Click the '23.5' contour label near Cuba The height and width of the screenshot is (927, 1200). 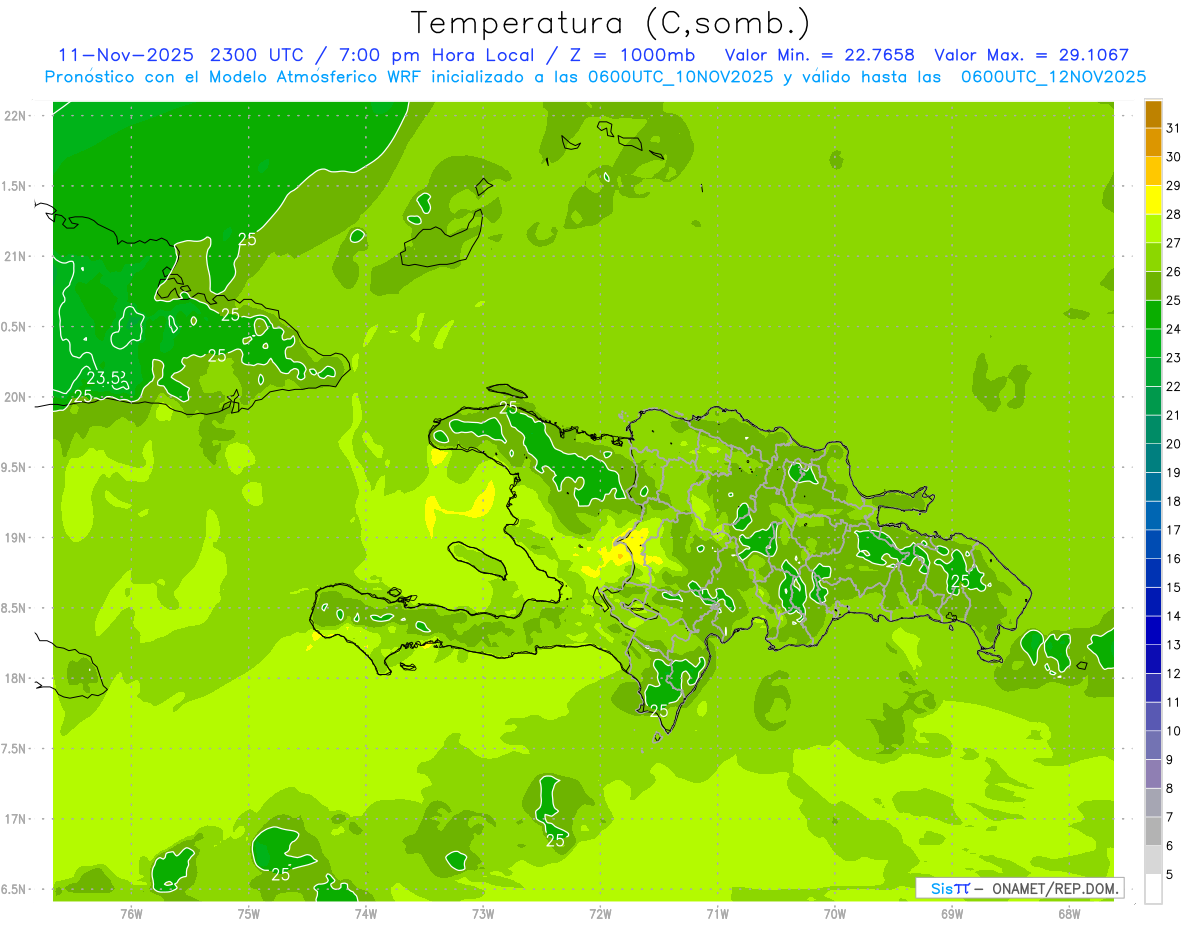[x=104, y=378]
